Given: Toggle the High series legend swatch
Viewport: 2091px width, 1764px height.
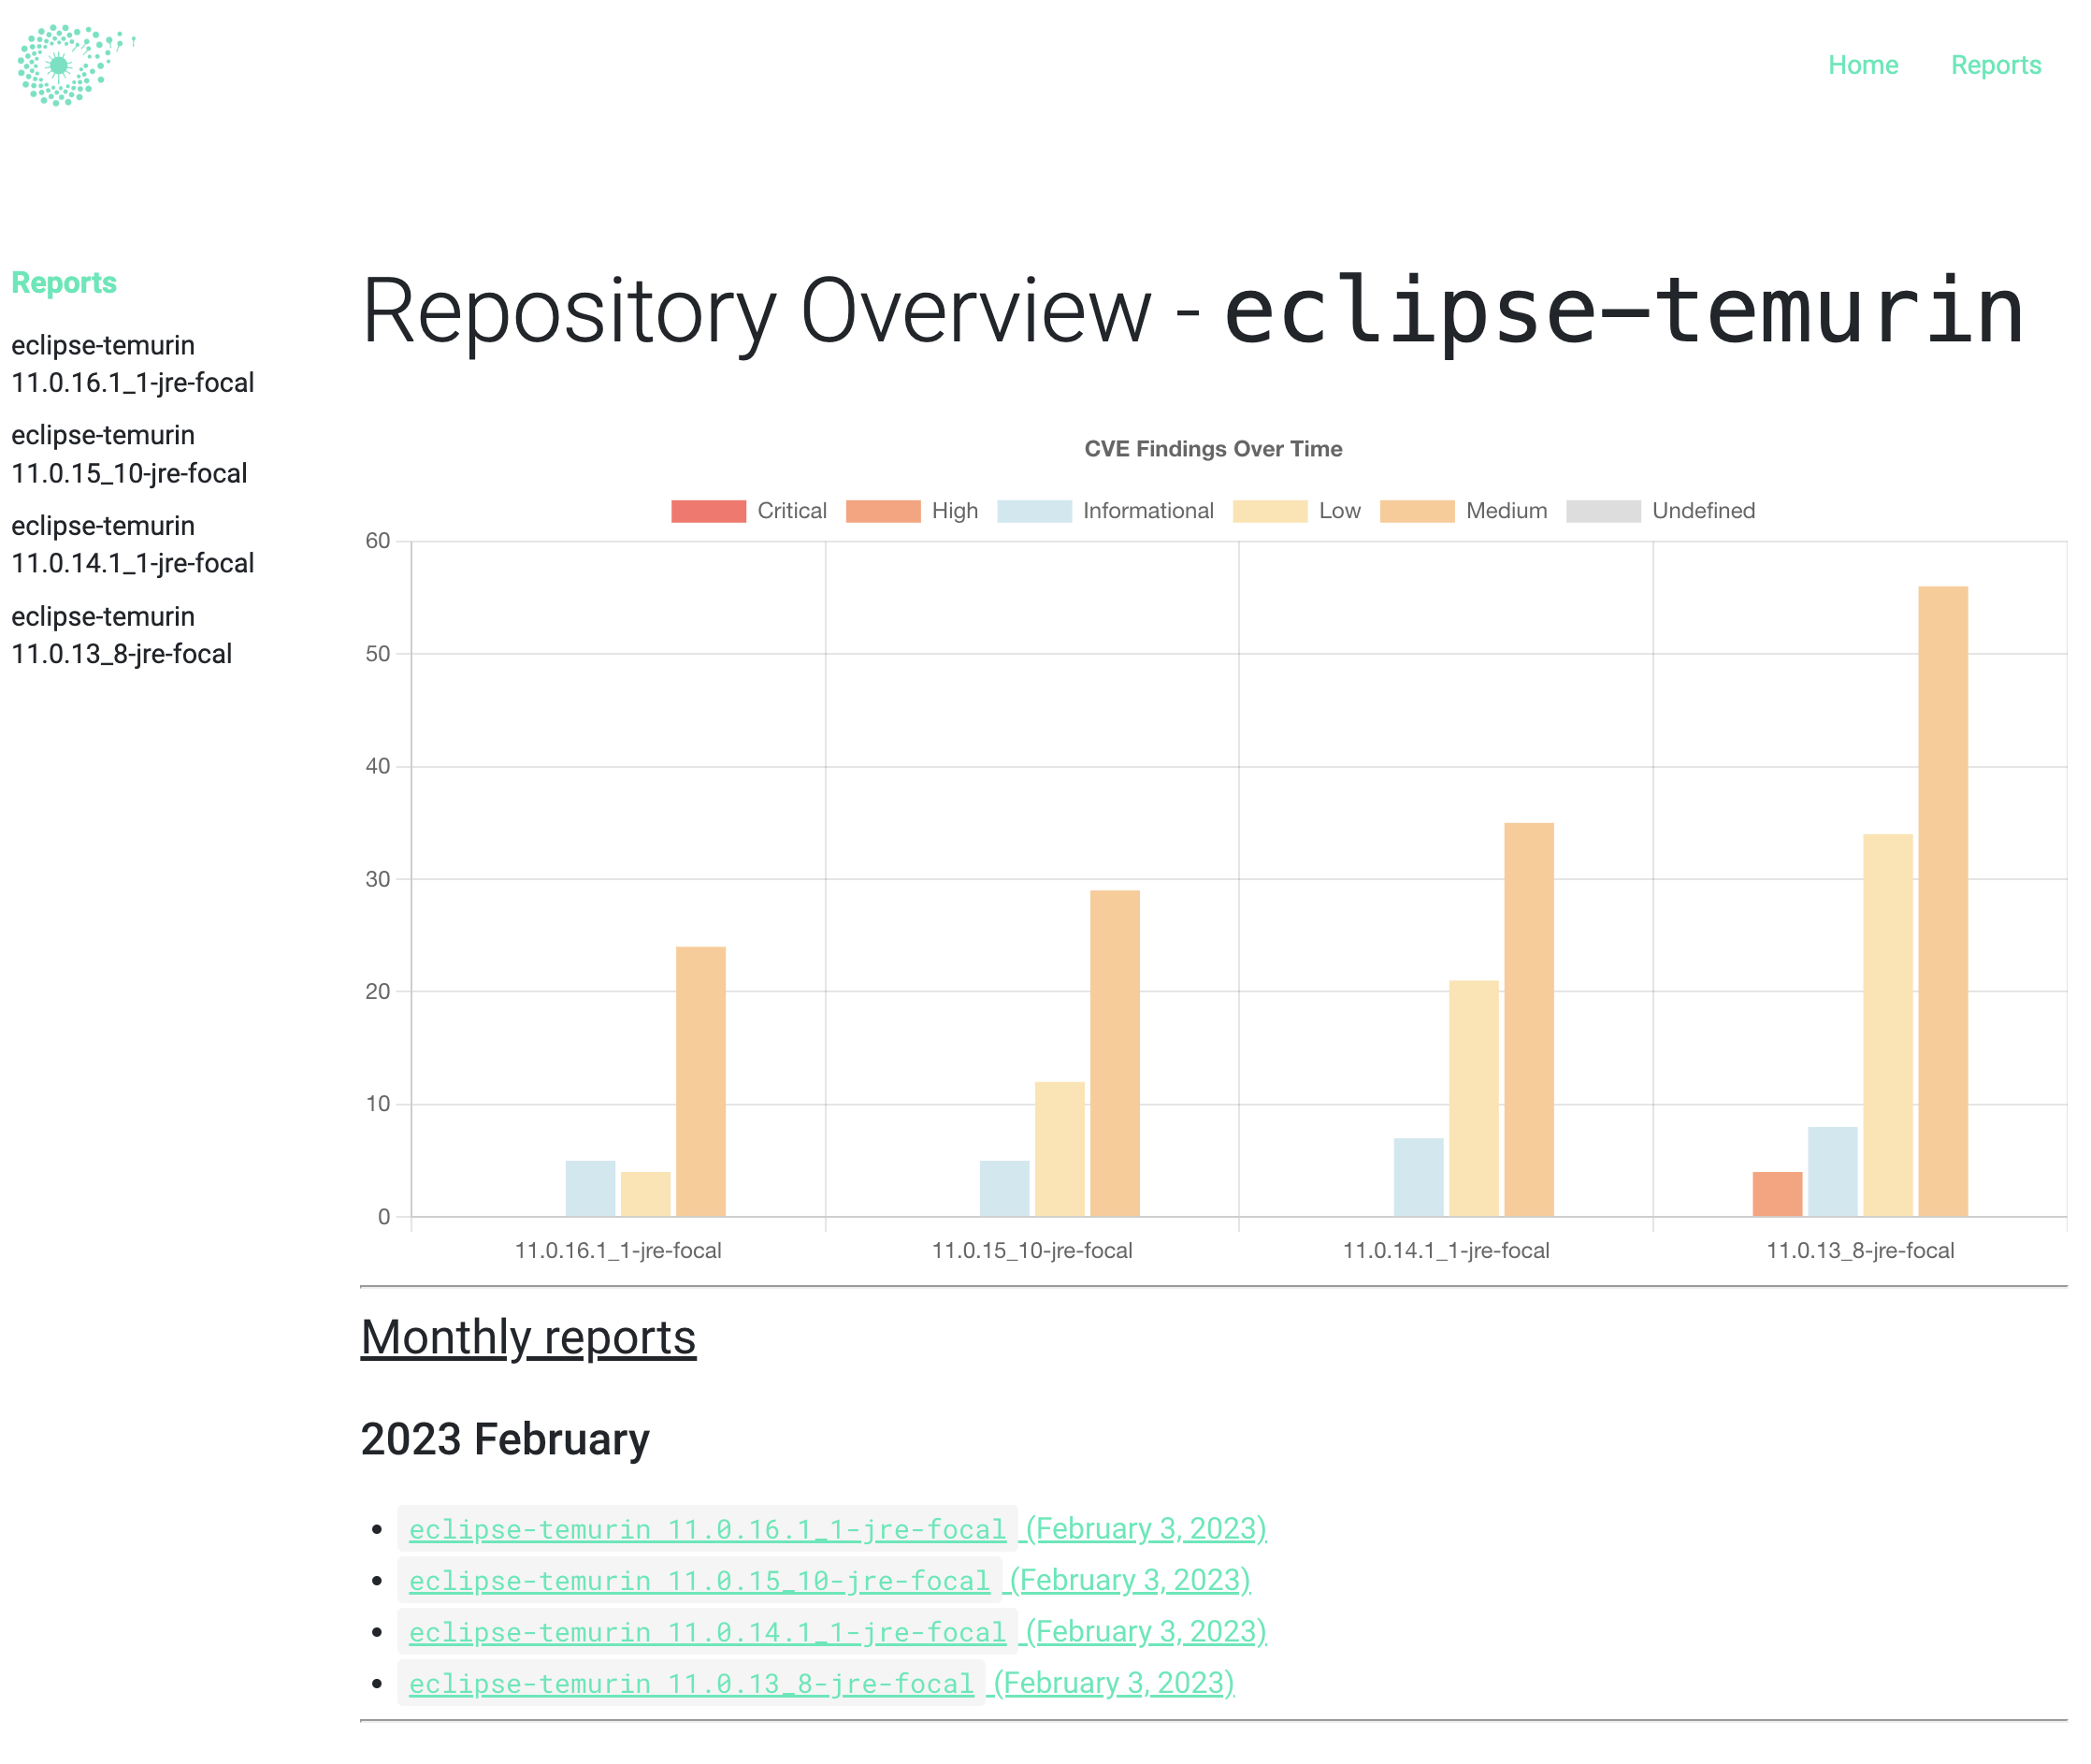Looking at the screenshot, I should click(882, 511).
